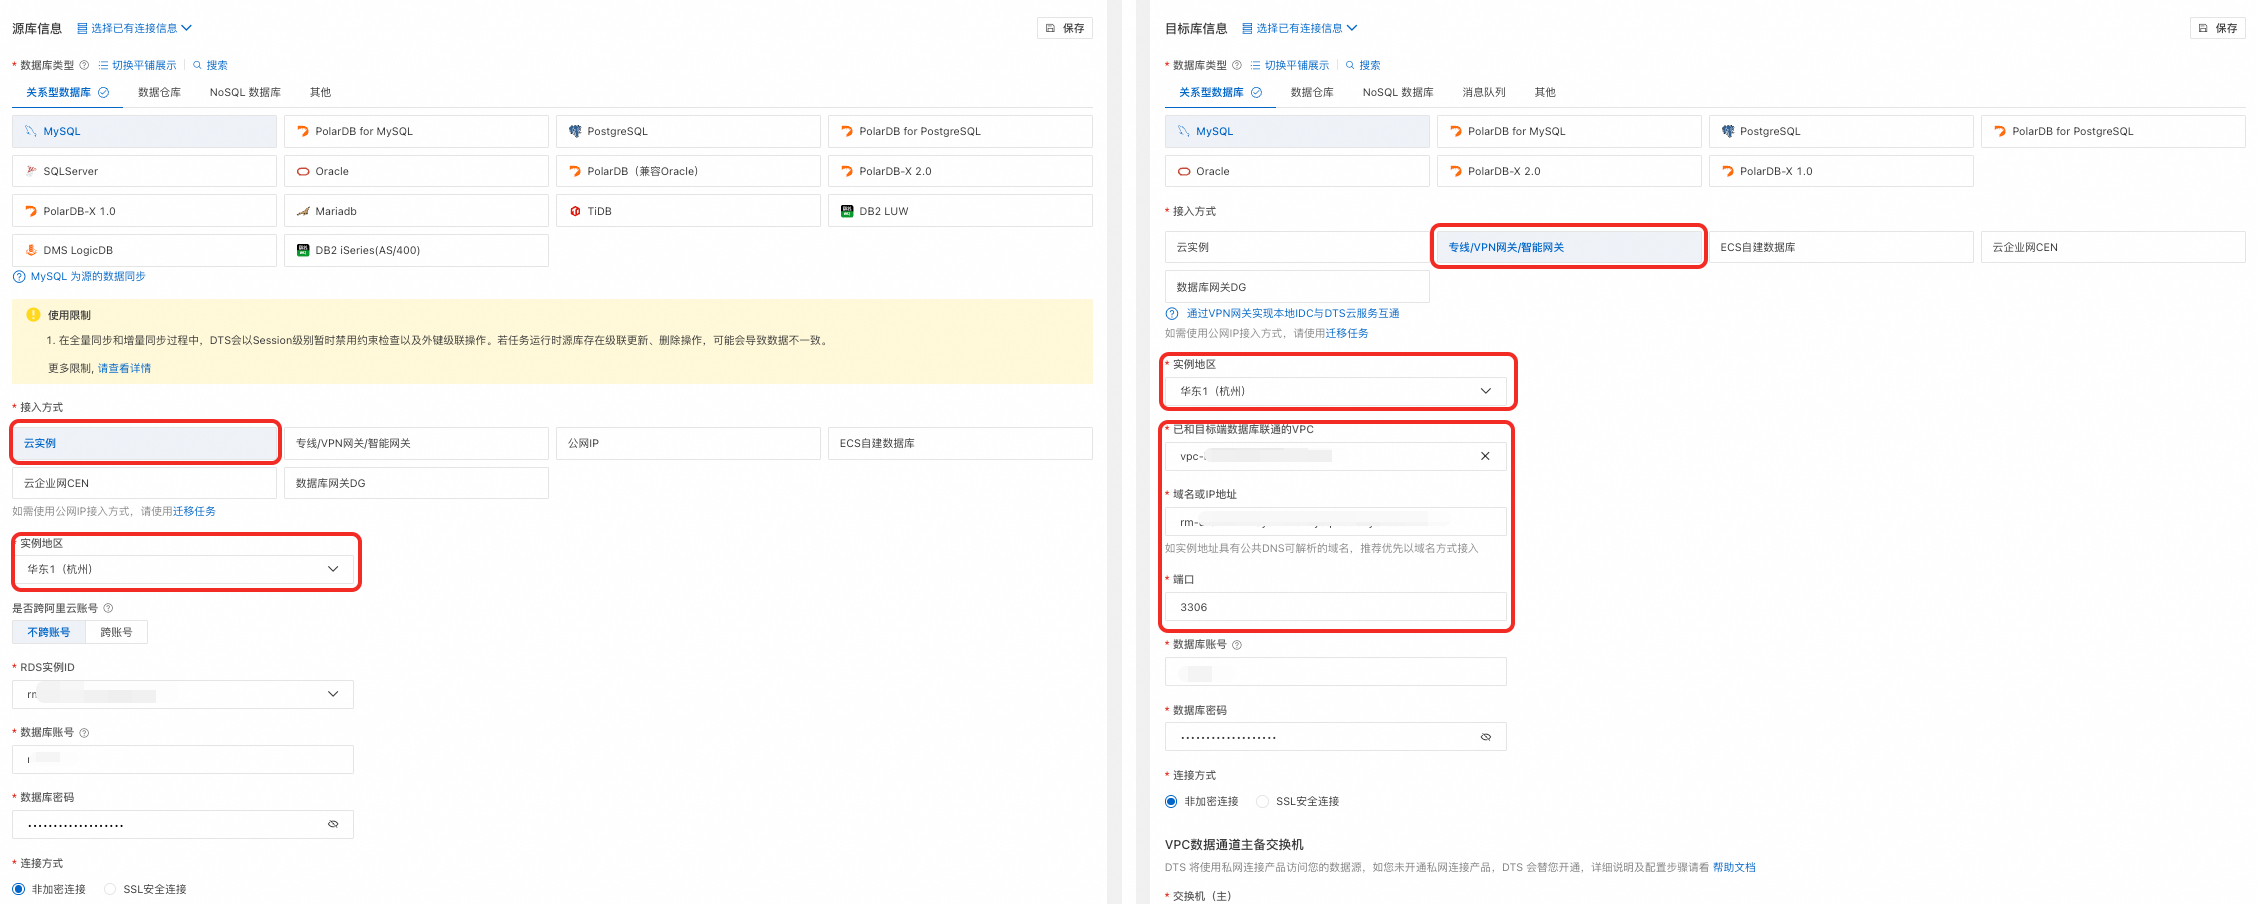This screenshot has height=904, width=2257.
Task: Clear the target VPC field with its X icon
Action: 1485,456
